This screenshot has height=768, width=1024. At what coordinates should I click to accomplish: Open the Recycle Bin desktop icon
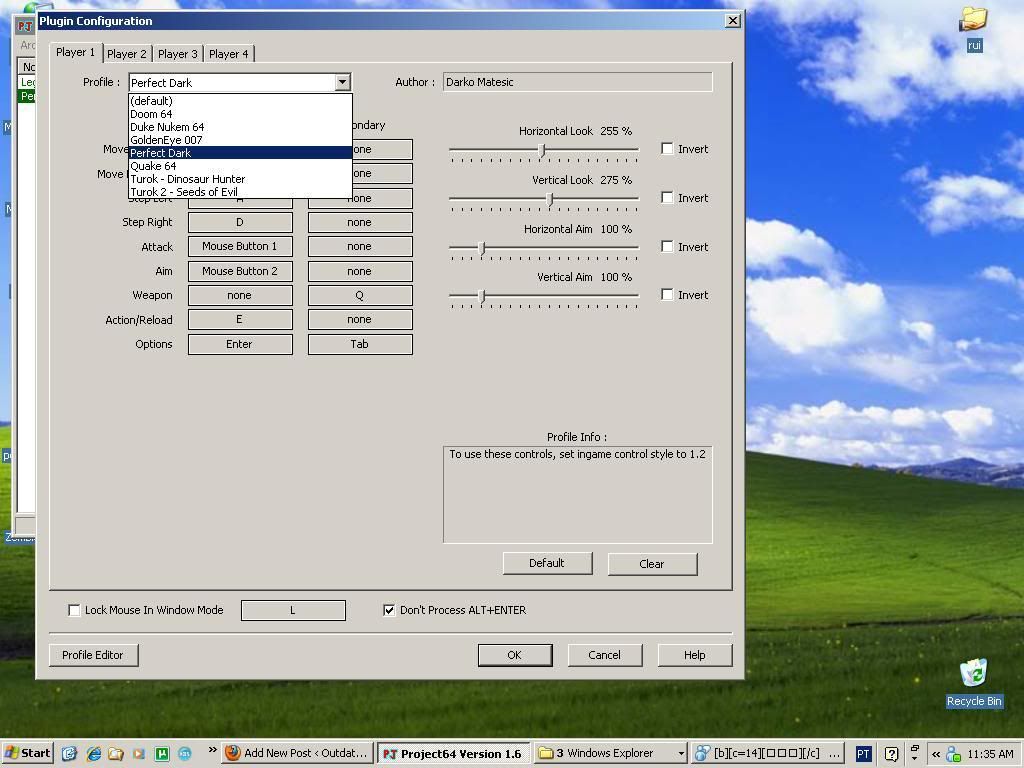click(973, 673)
